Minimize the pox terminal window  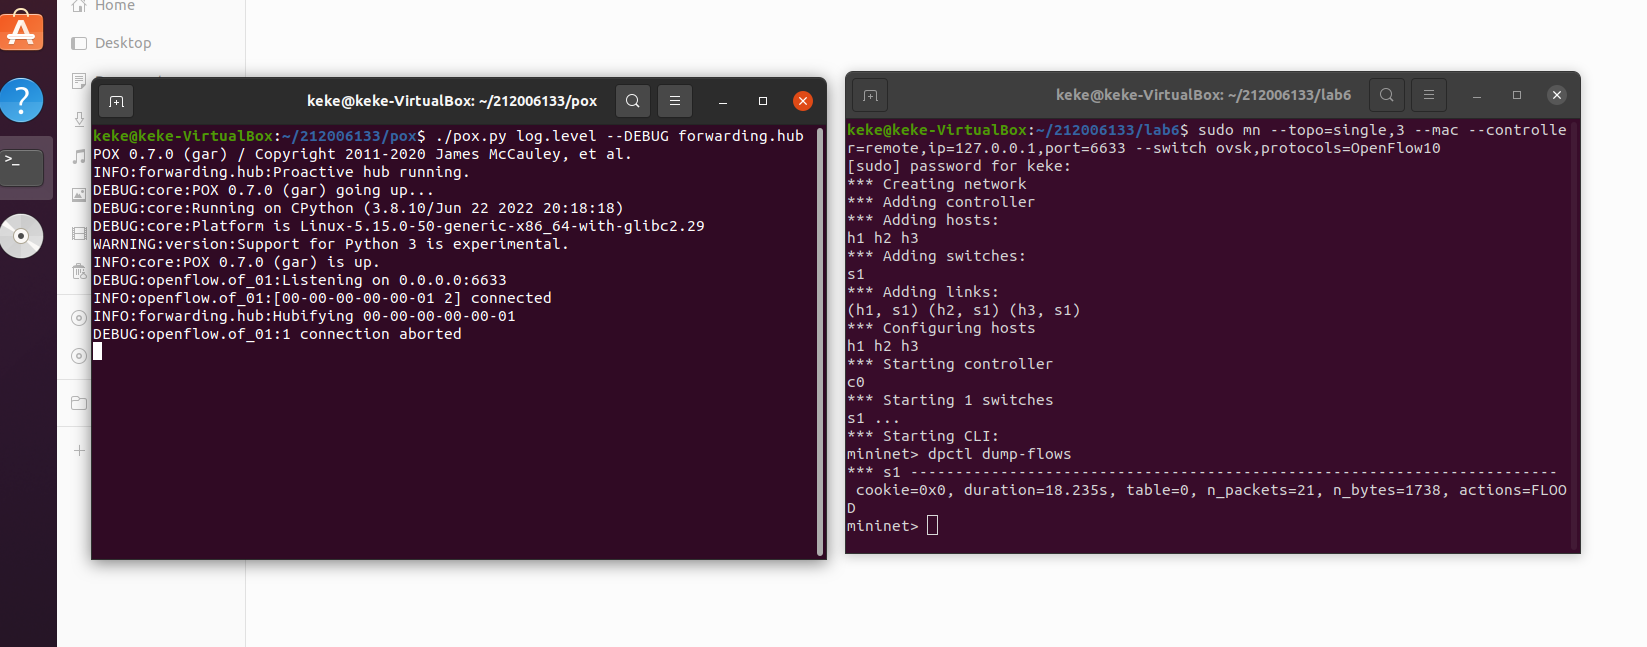(x=723, y=101)
